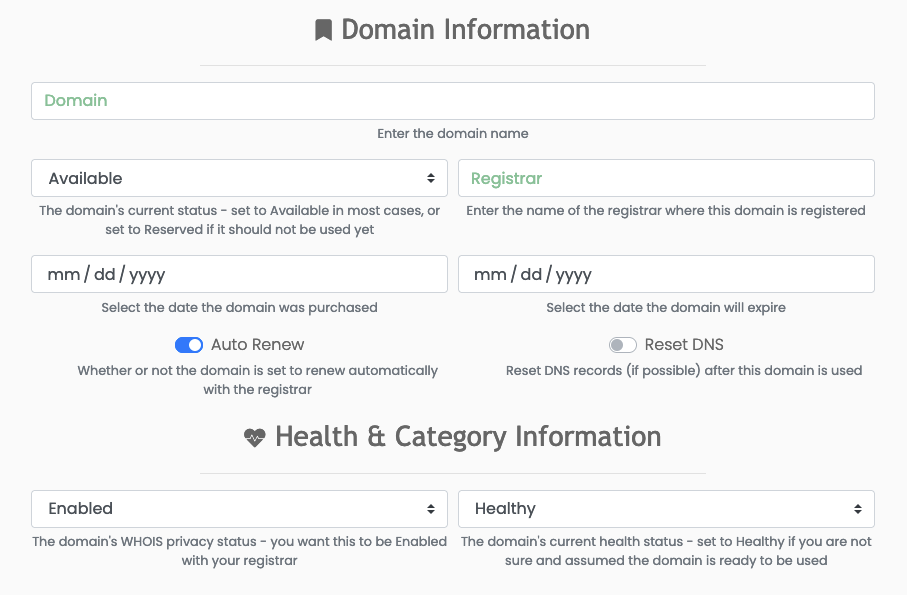Click the Domain name input field
The width and height of the screenshot is (907, 595).
[453, 101]
